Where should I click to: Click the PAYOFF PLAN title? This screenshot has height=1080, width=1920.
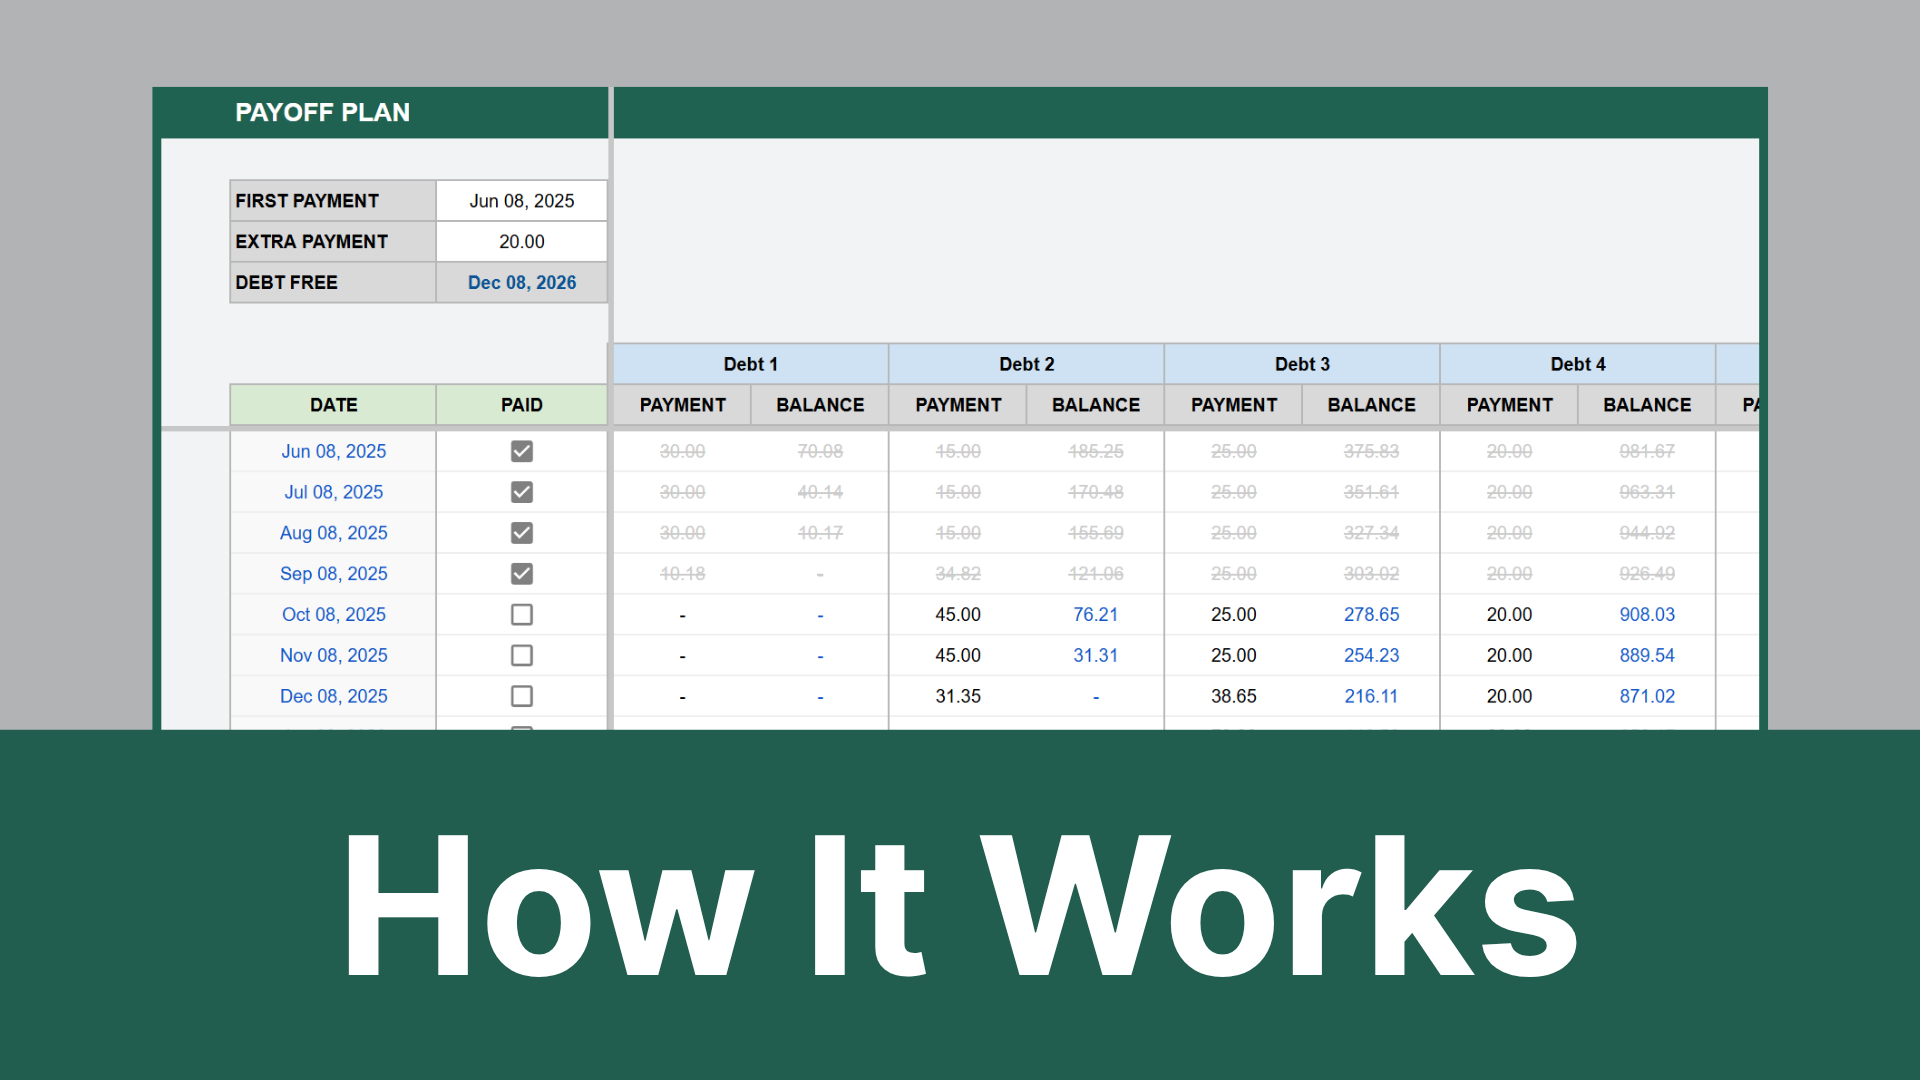pyautogui.click(x=322, y=112)
